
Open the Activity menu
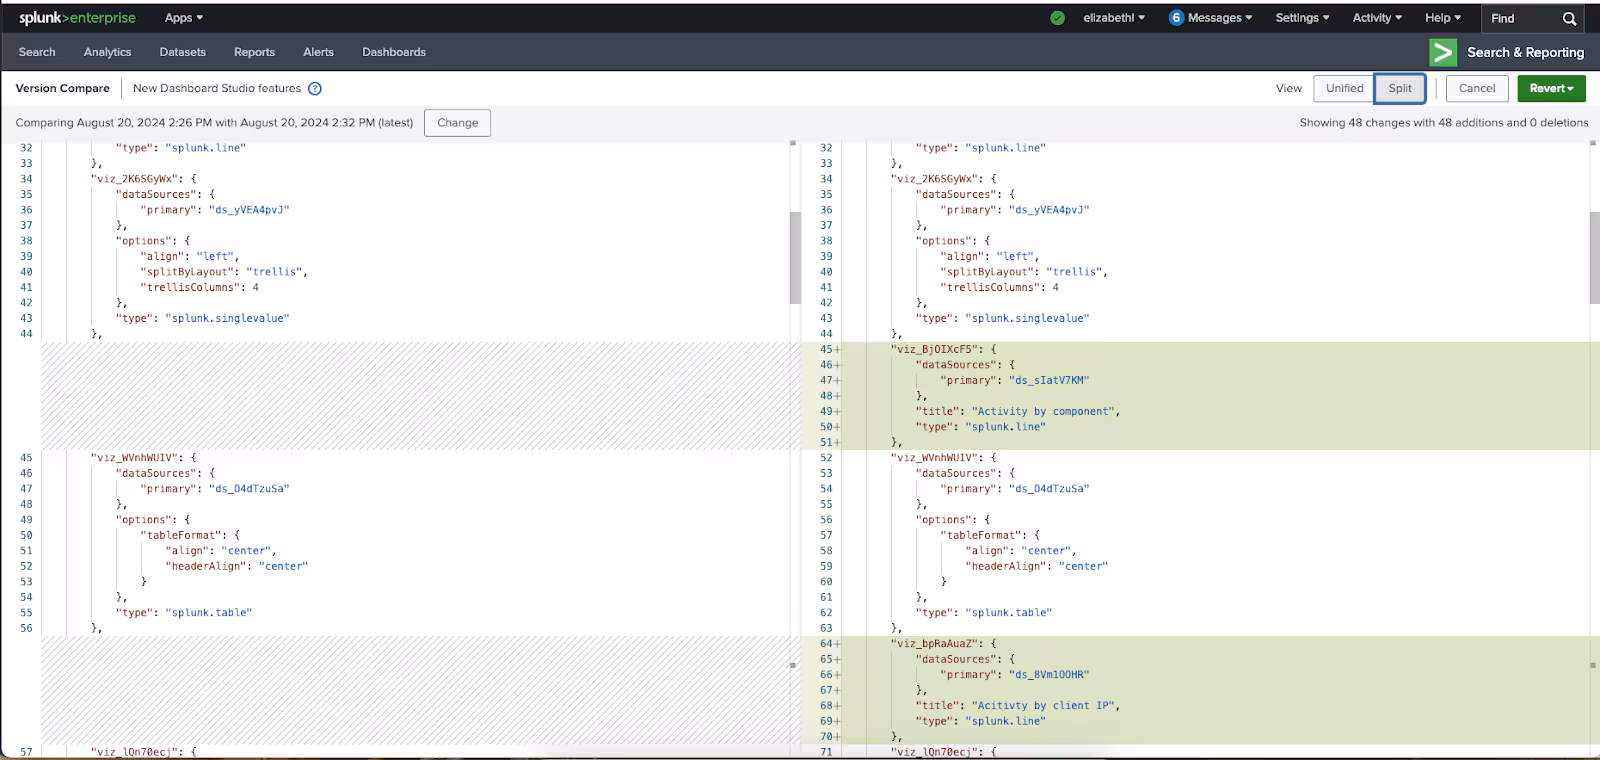tap(1377, 18)
